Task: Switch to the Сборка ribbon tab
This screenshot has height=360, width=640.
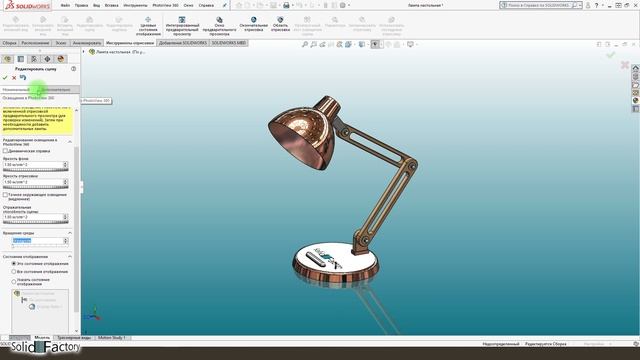Action: click(x=9, y=43)
